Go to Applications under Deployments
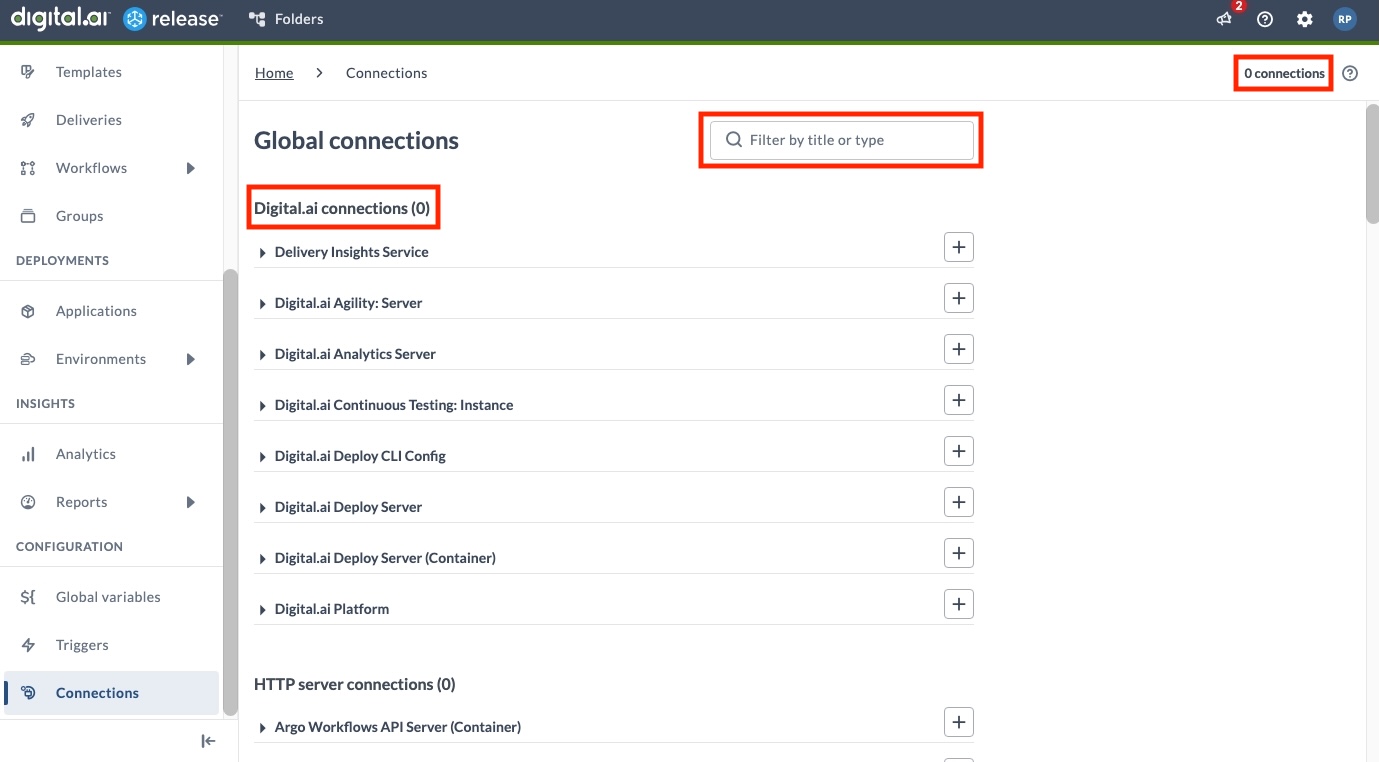 [x=96, y=310]
